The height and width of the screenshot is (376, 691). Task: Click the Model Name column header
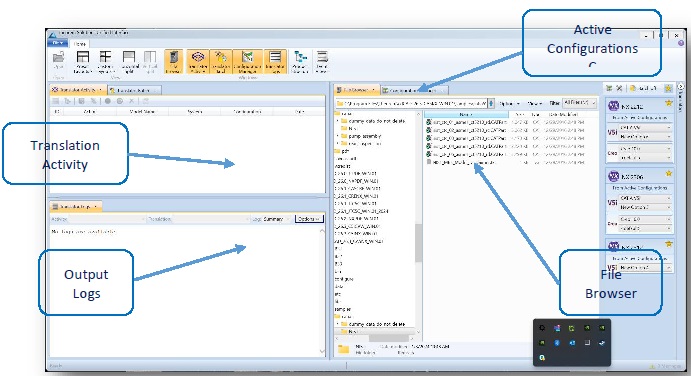click(x=142, y=112)
